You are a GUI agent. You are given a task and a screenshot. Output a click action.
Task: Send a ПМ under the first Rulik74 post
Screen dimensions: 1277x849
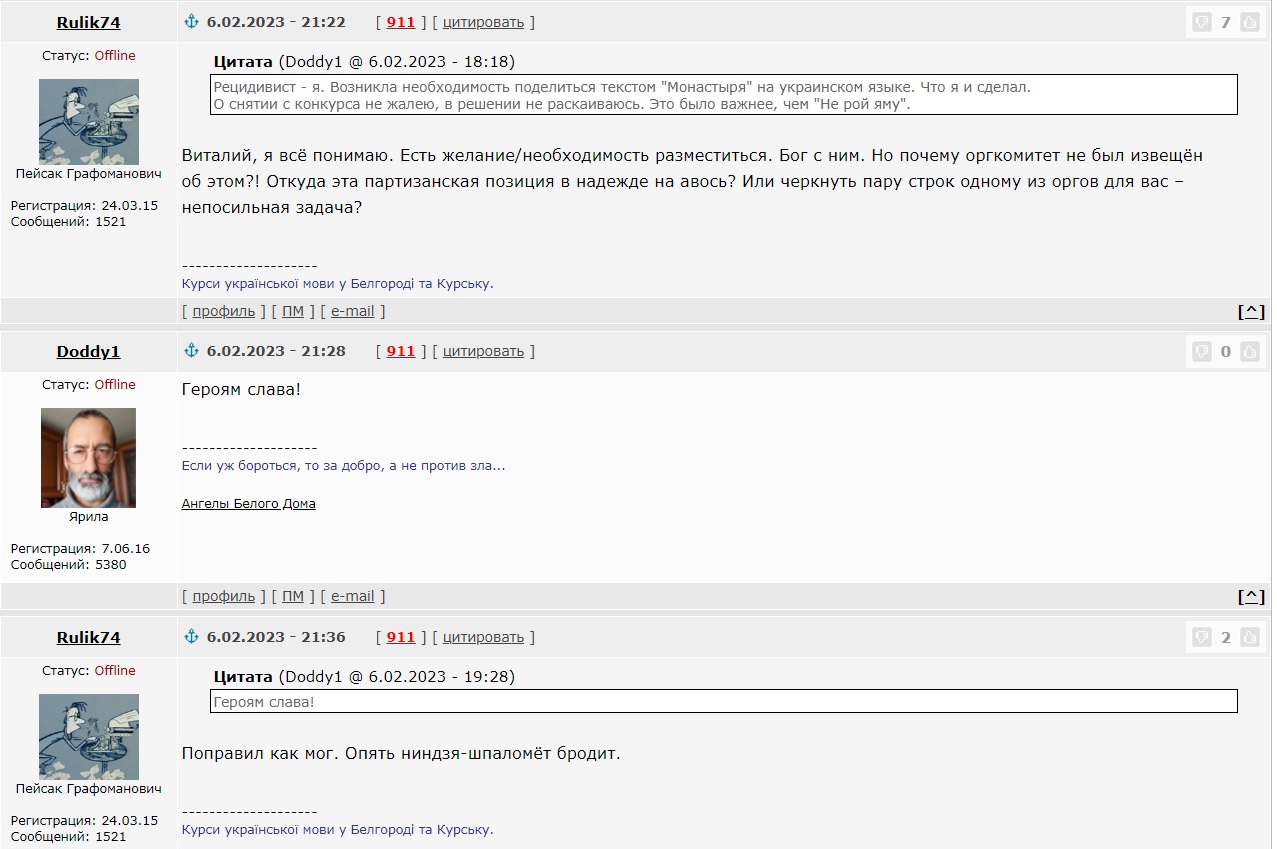pos(292,311)
